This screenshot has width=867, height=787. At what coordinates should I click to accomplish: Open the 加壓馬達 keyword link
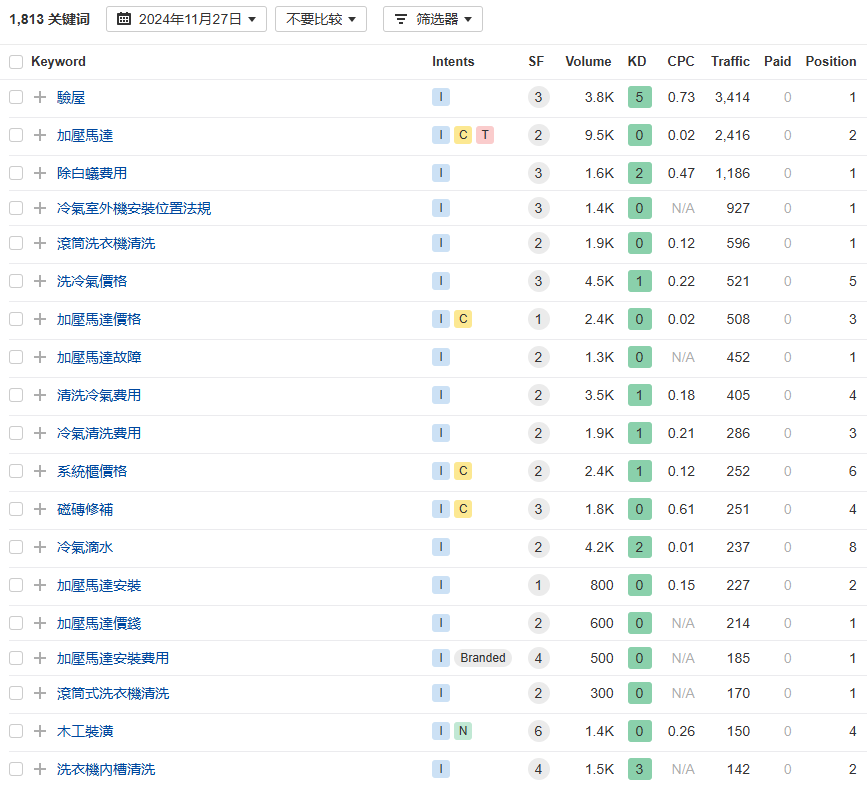pos(85,135)
